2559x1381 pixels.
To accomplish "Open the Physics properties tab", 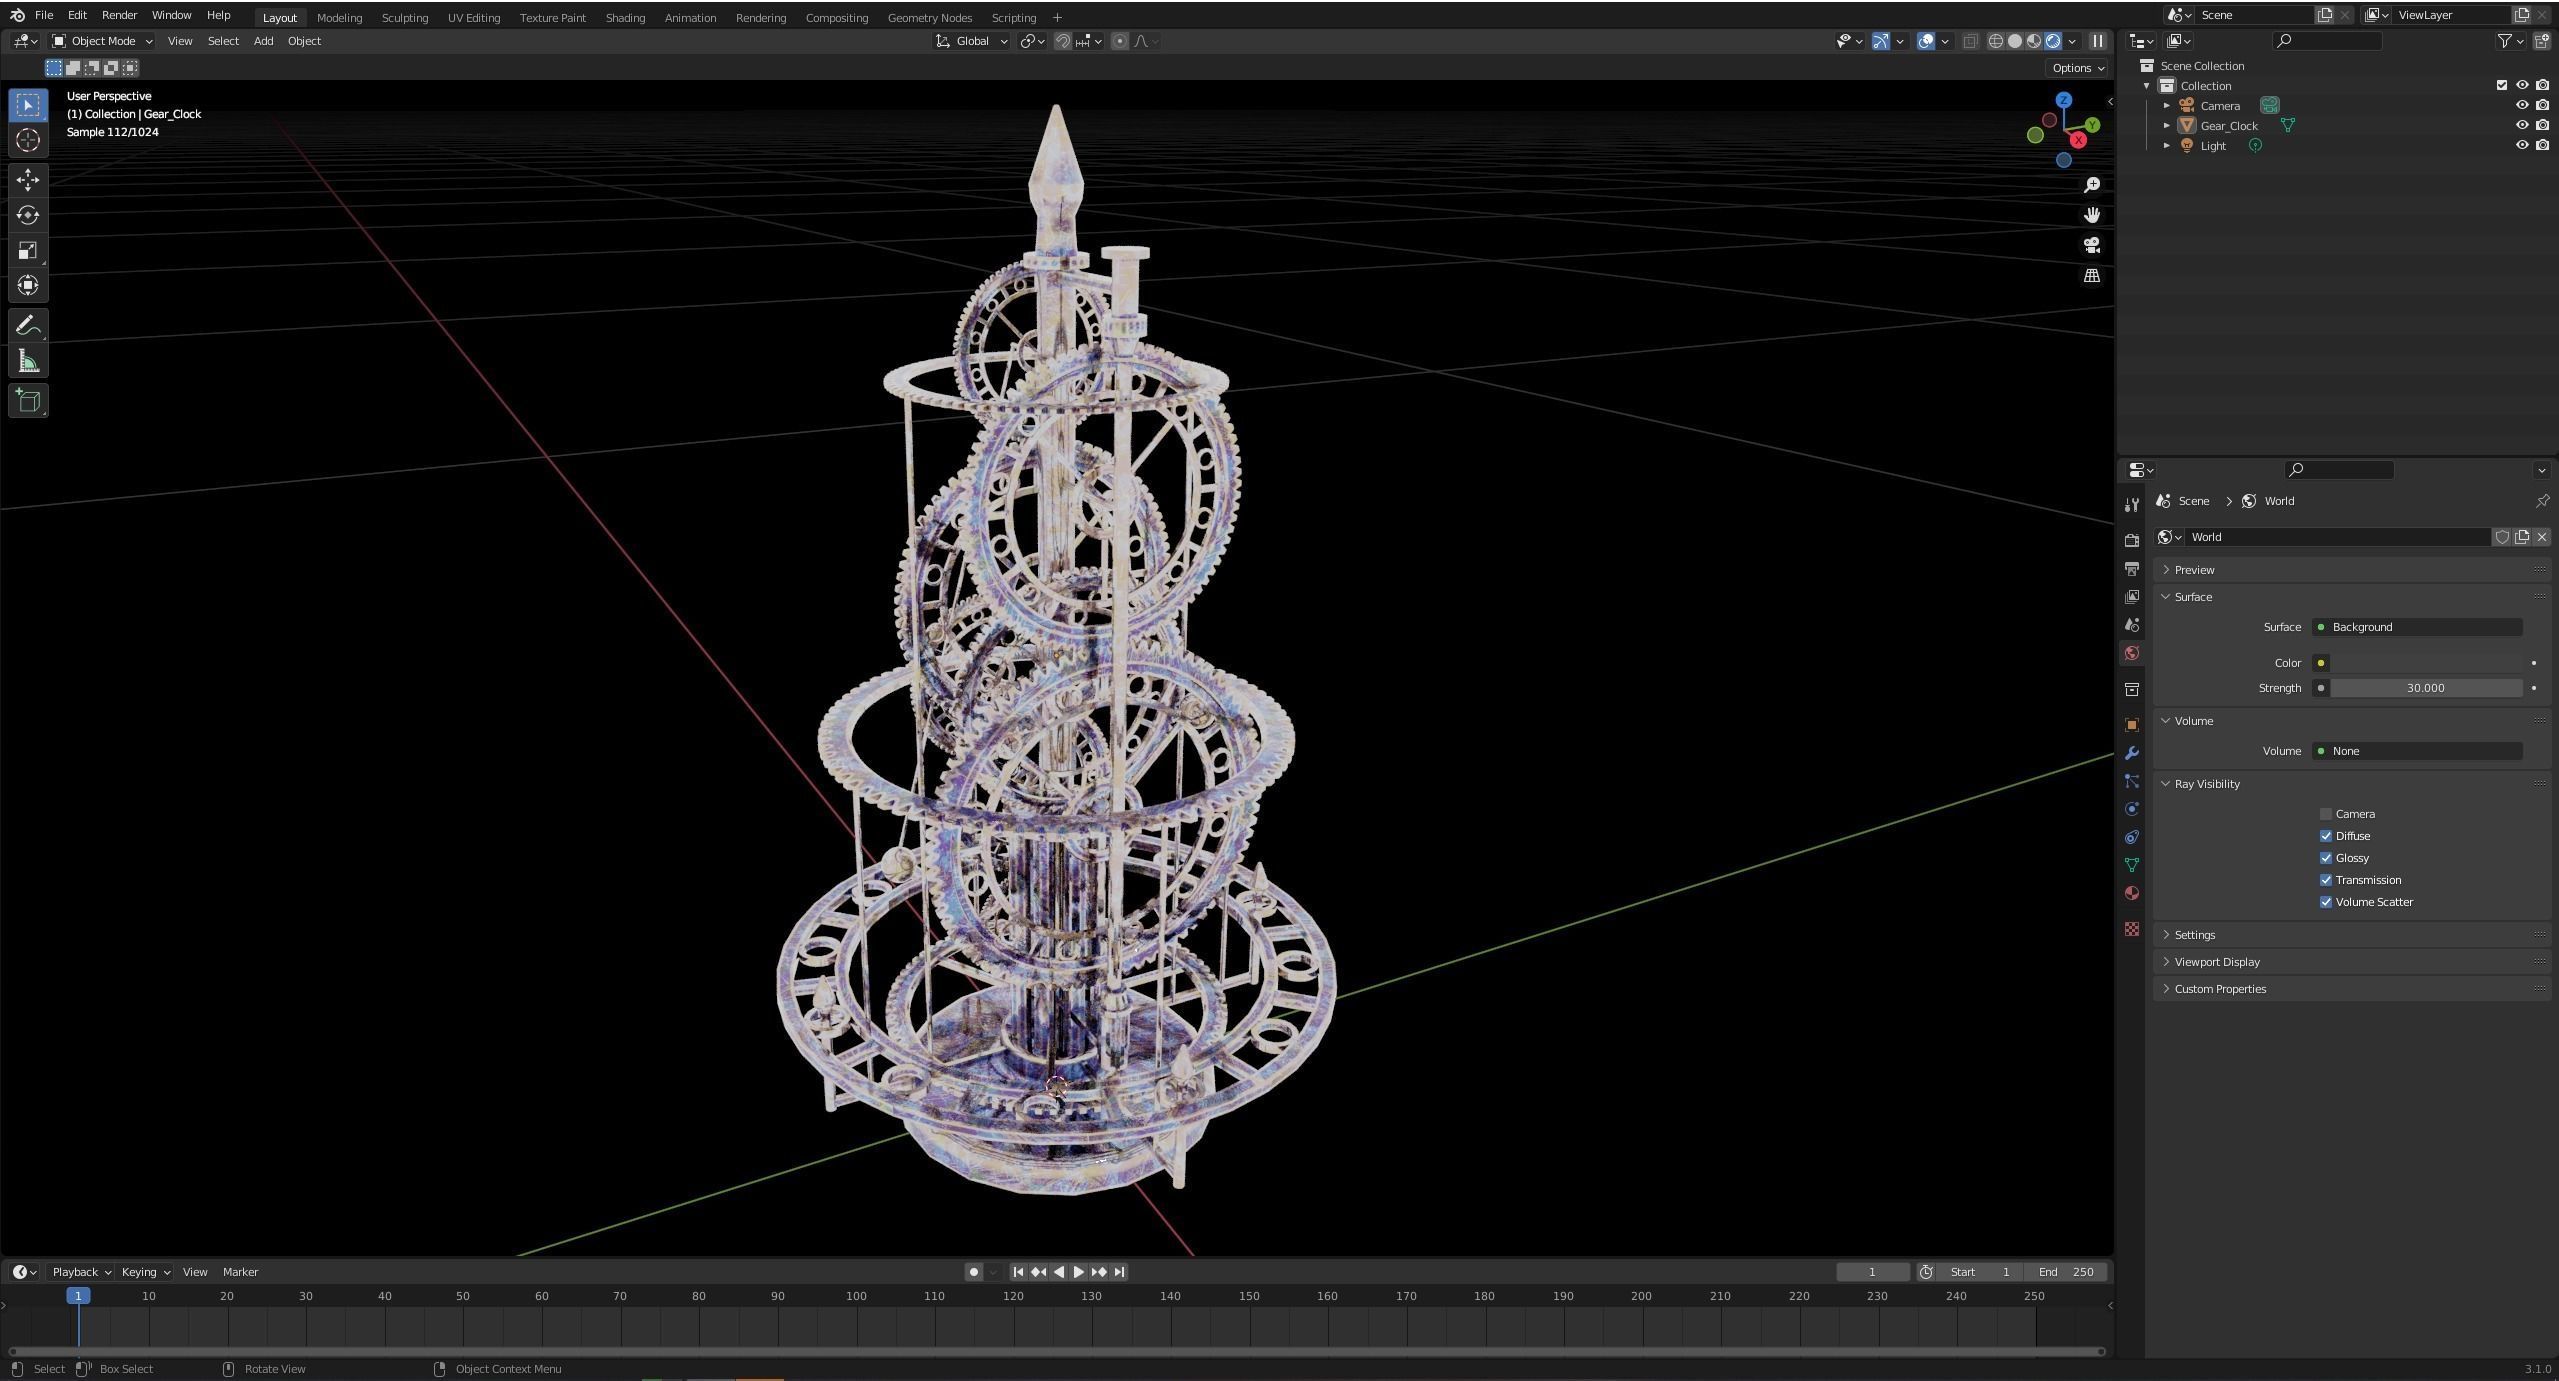I will pyautogui.click(x=2131, y=809).
